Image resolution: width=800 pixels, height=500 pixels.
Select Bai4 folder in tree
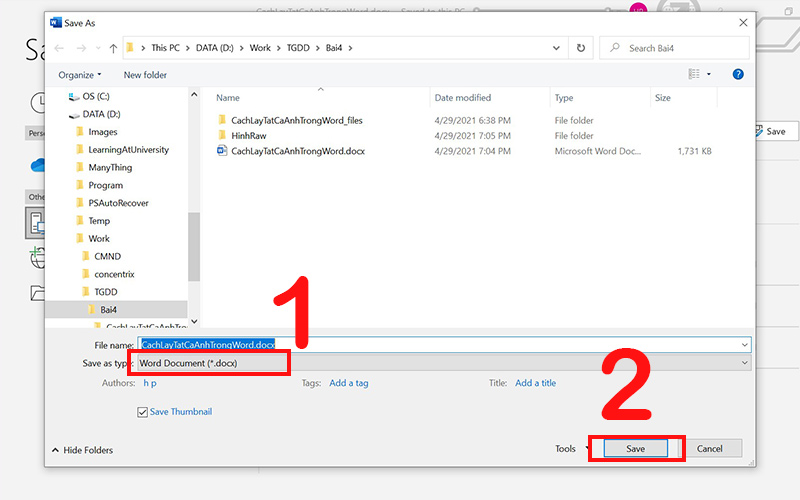(116, 310)
